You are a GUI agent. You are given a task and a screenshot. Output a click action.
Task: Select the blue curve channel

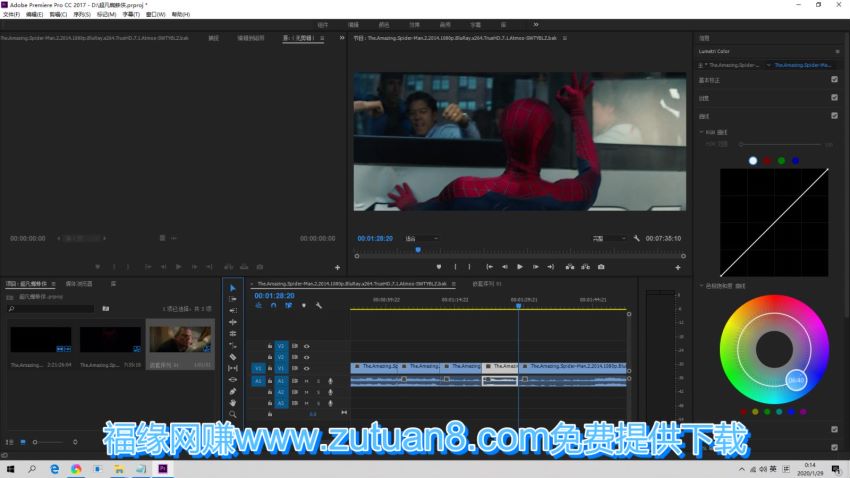[x=795, y=160]
